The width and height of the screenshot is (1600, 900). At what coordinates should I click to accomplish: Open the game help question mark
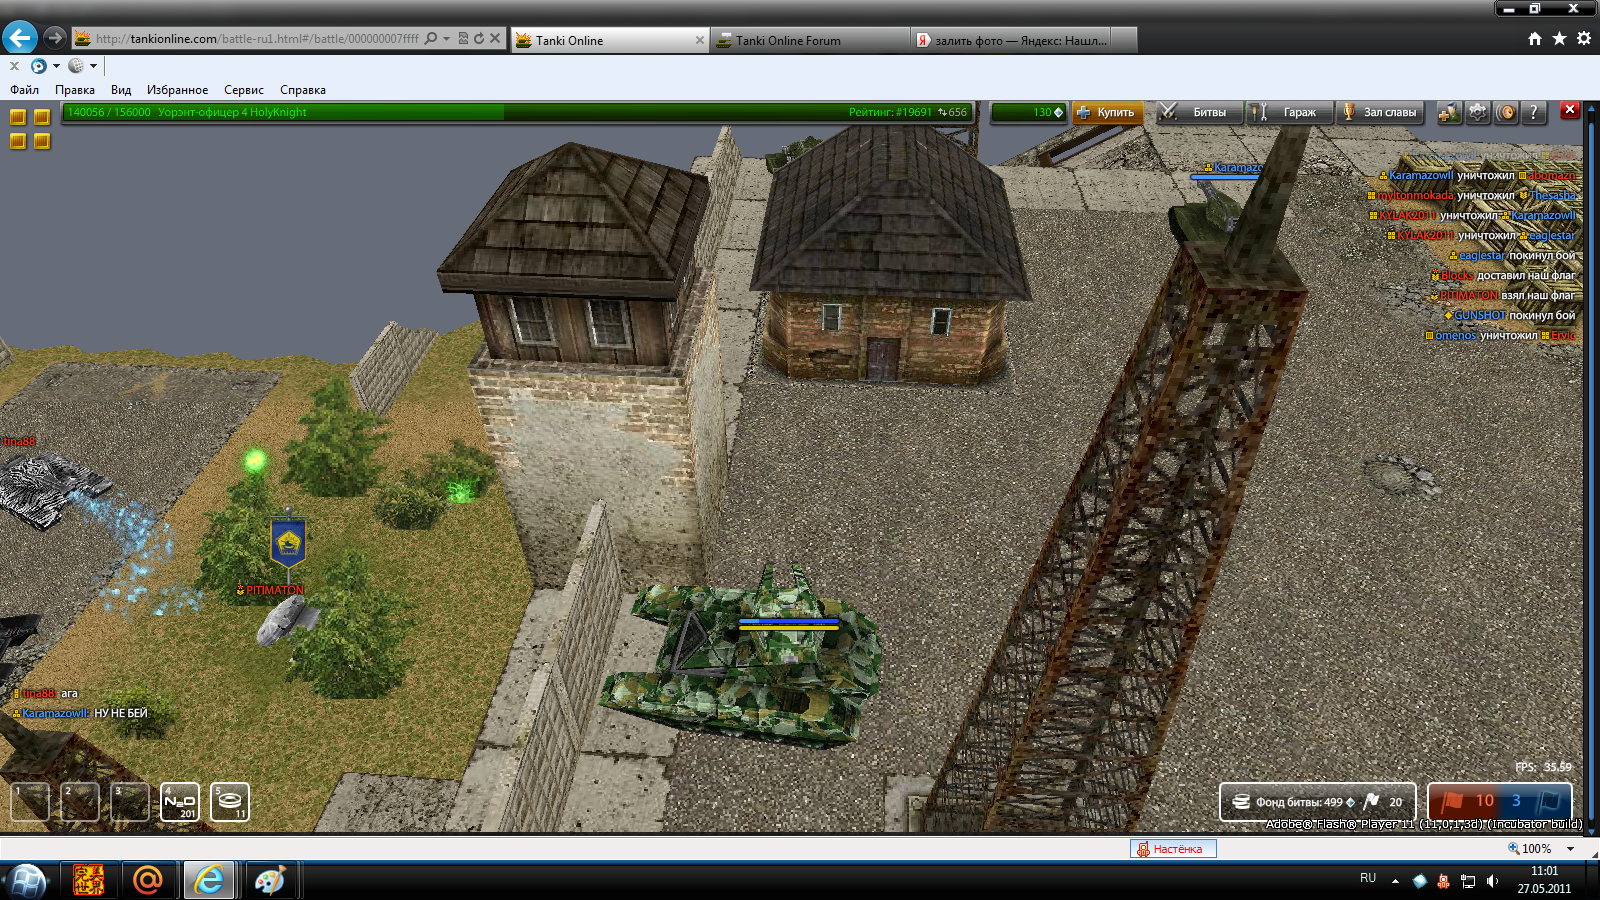coord(1534,112)
